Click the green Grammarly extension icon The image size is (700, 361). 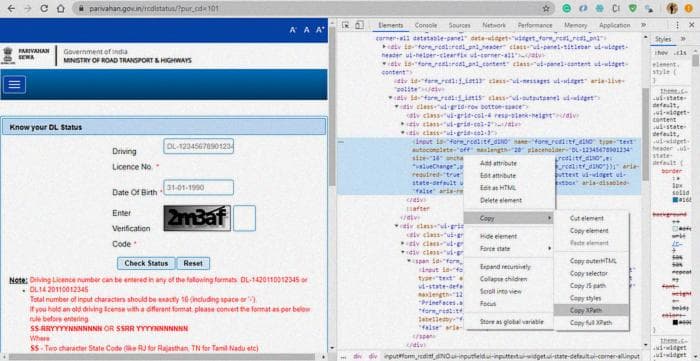567,8
